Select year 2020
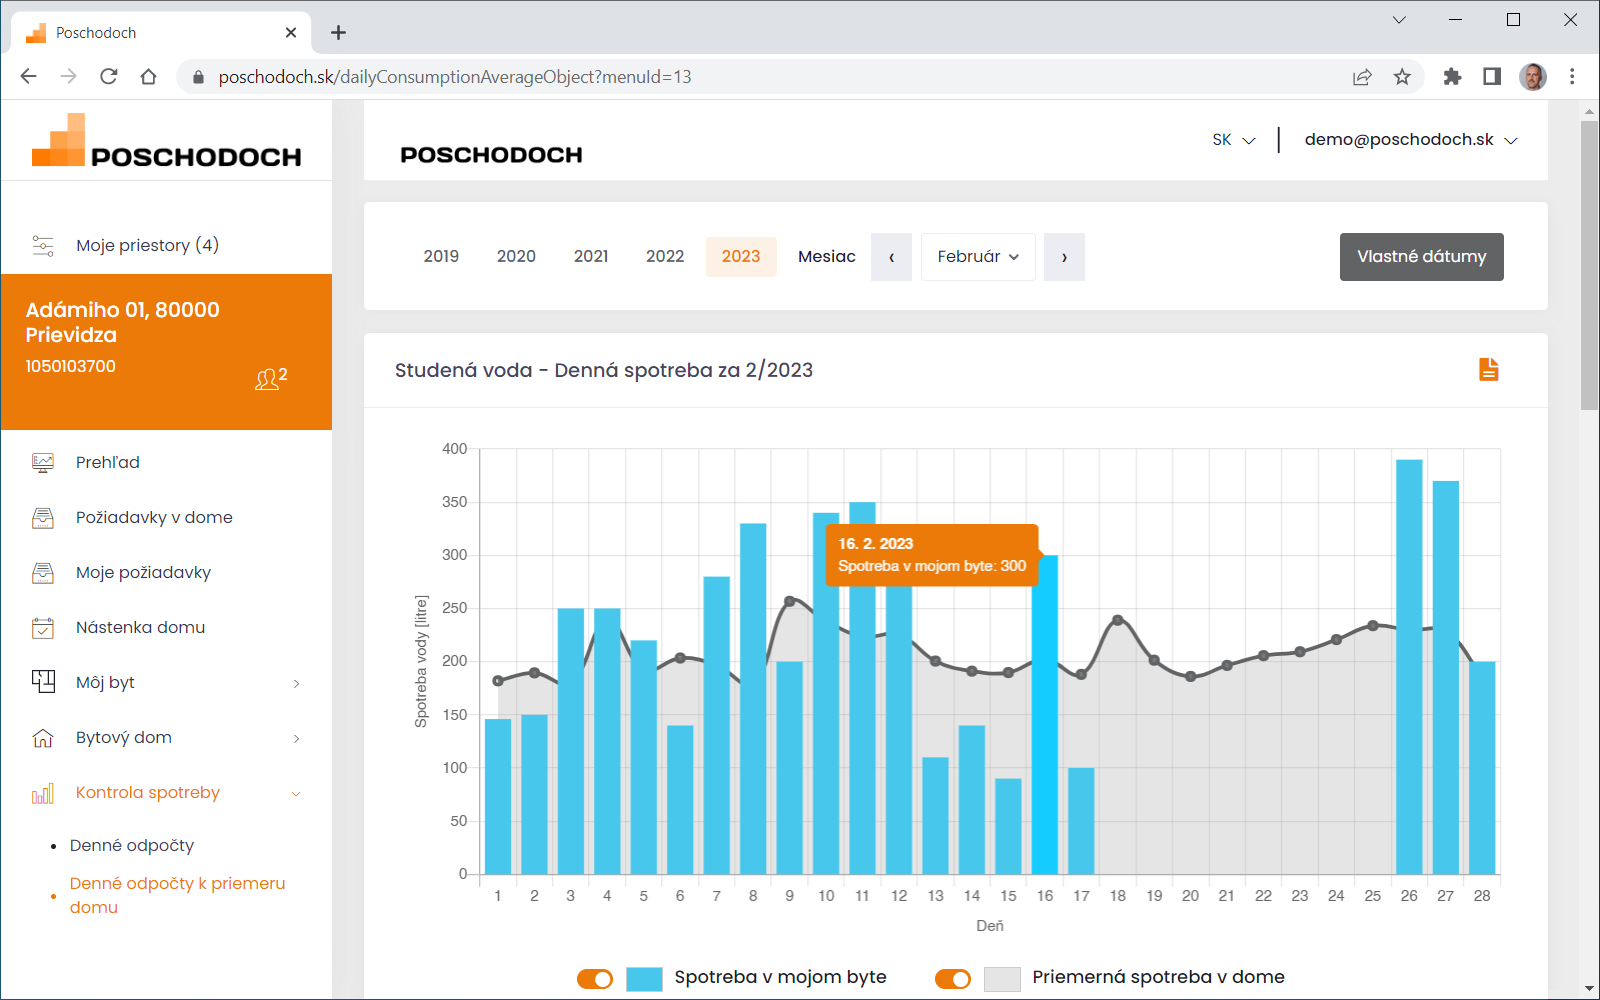 (516, 257)
